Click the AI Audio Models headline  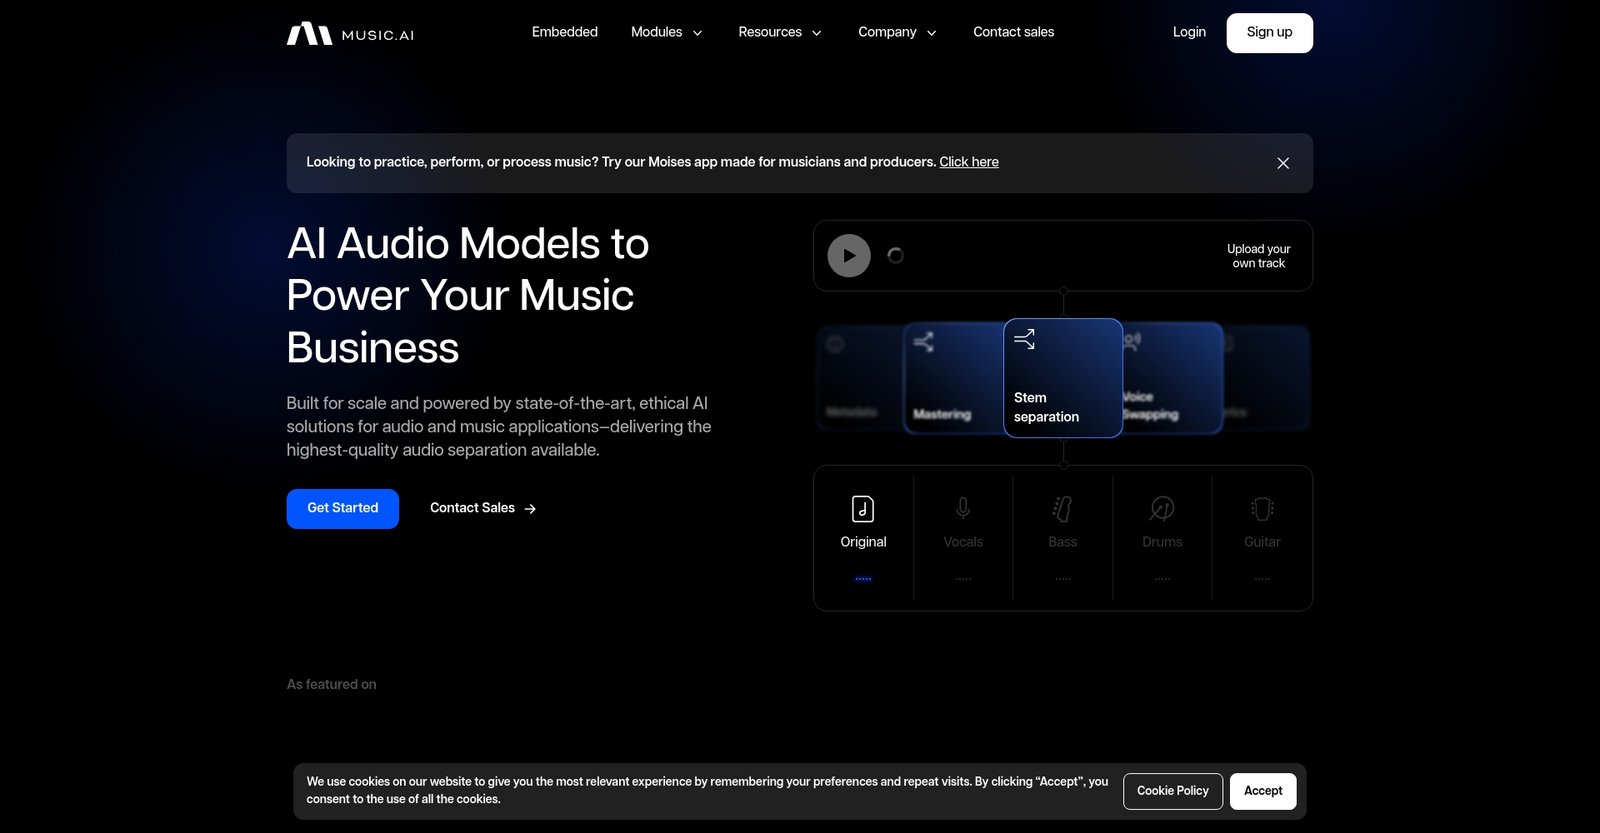468,296
